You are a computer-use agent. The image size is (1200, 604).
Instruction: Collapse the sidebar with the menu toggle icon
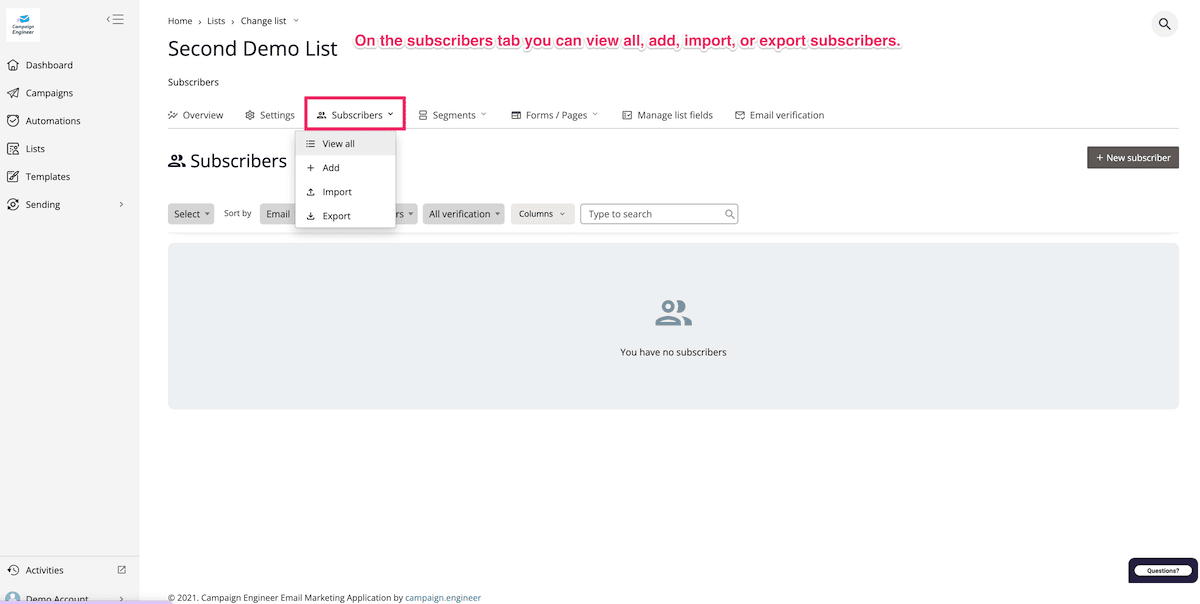116,19
